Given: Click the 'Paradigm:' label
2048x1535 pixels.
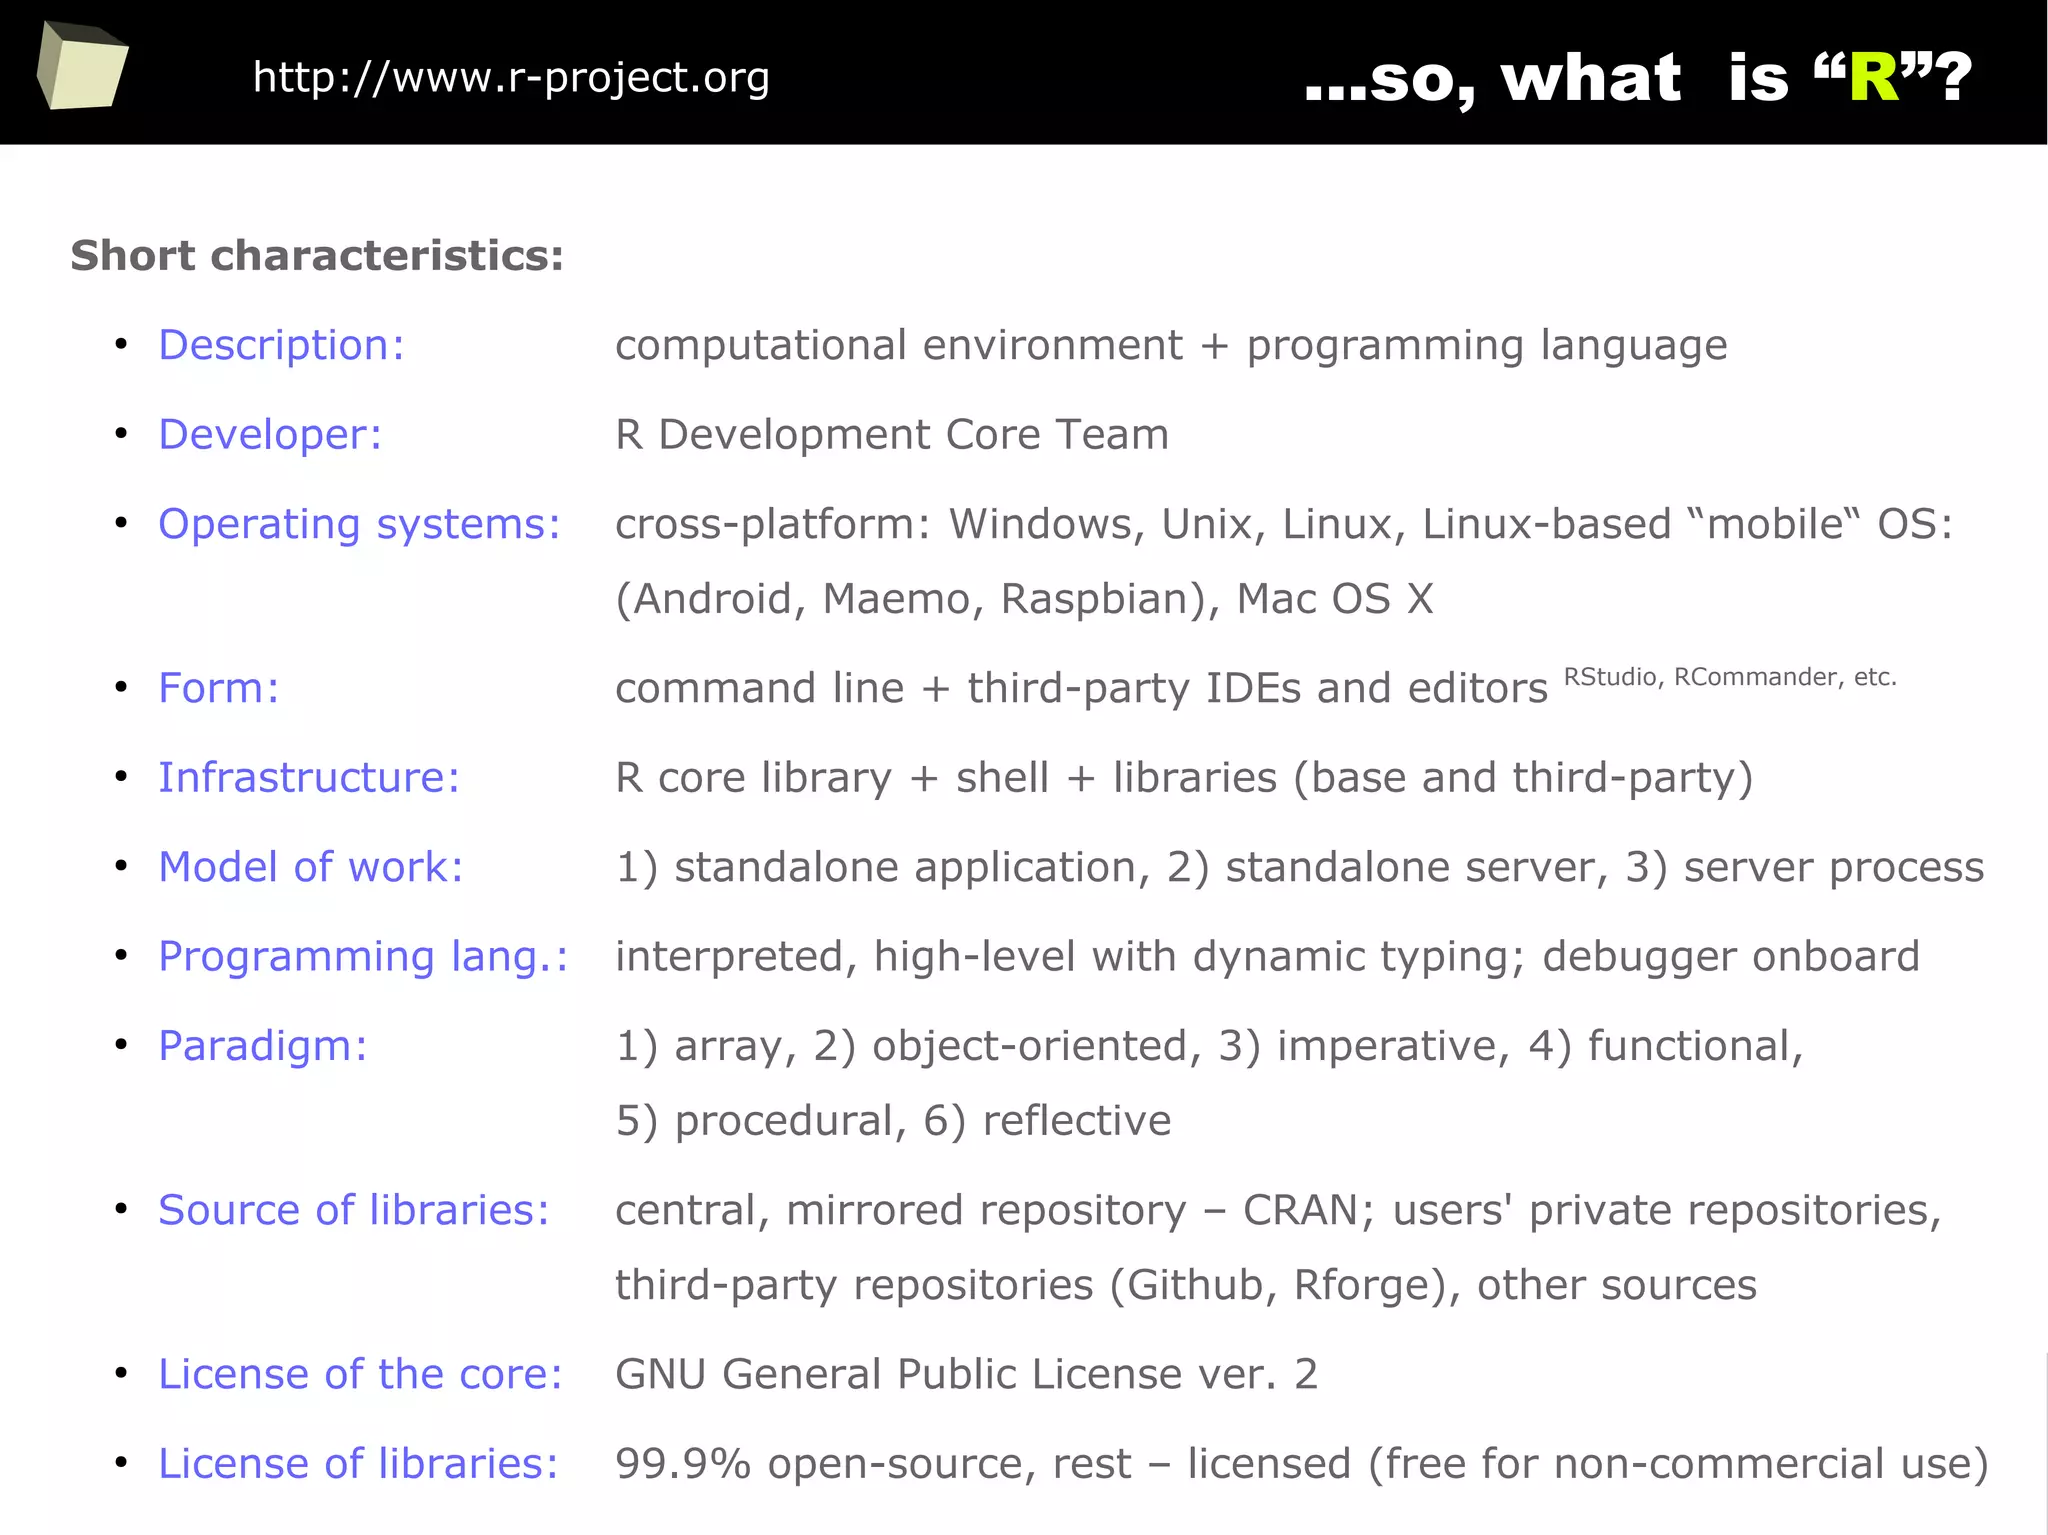Looking at the screenshot, I should coord(263,1047).
